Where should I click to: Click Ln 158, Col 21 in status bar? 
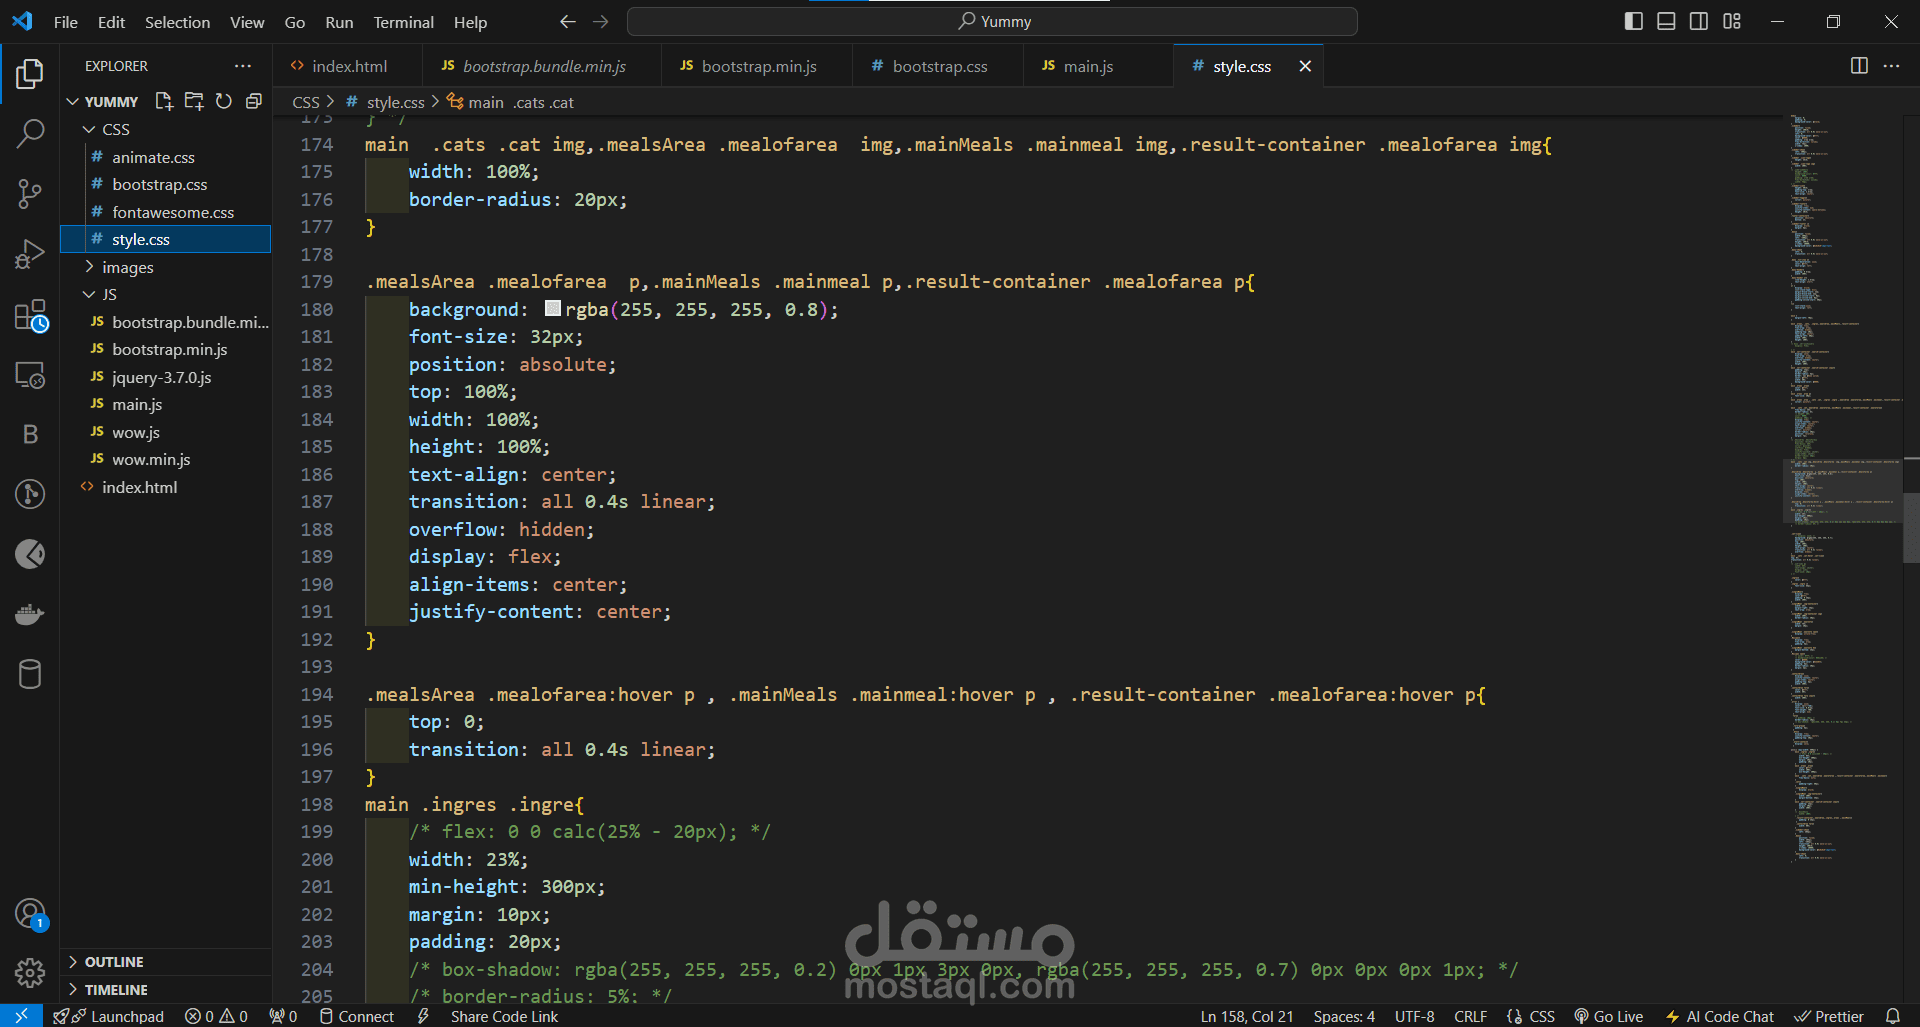pos(1246,1016)
